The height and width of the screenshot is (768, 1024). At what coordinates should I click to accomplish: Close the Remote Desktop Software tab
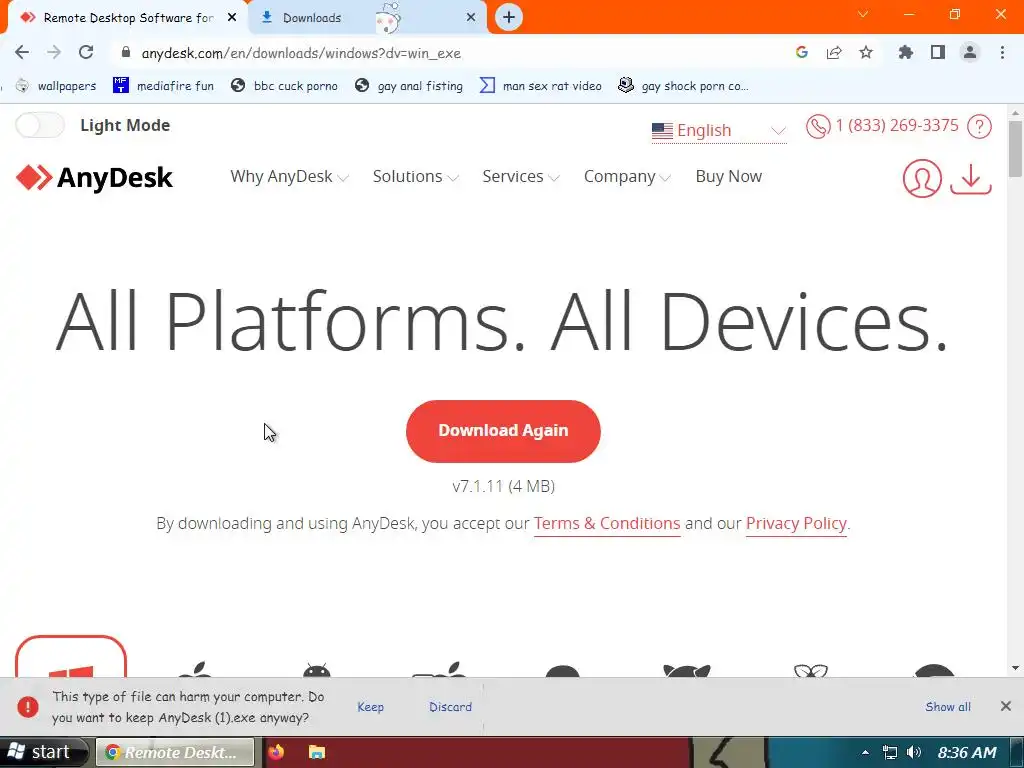232,18
